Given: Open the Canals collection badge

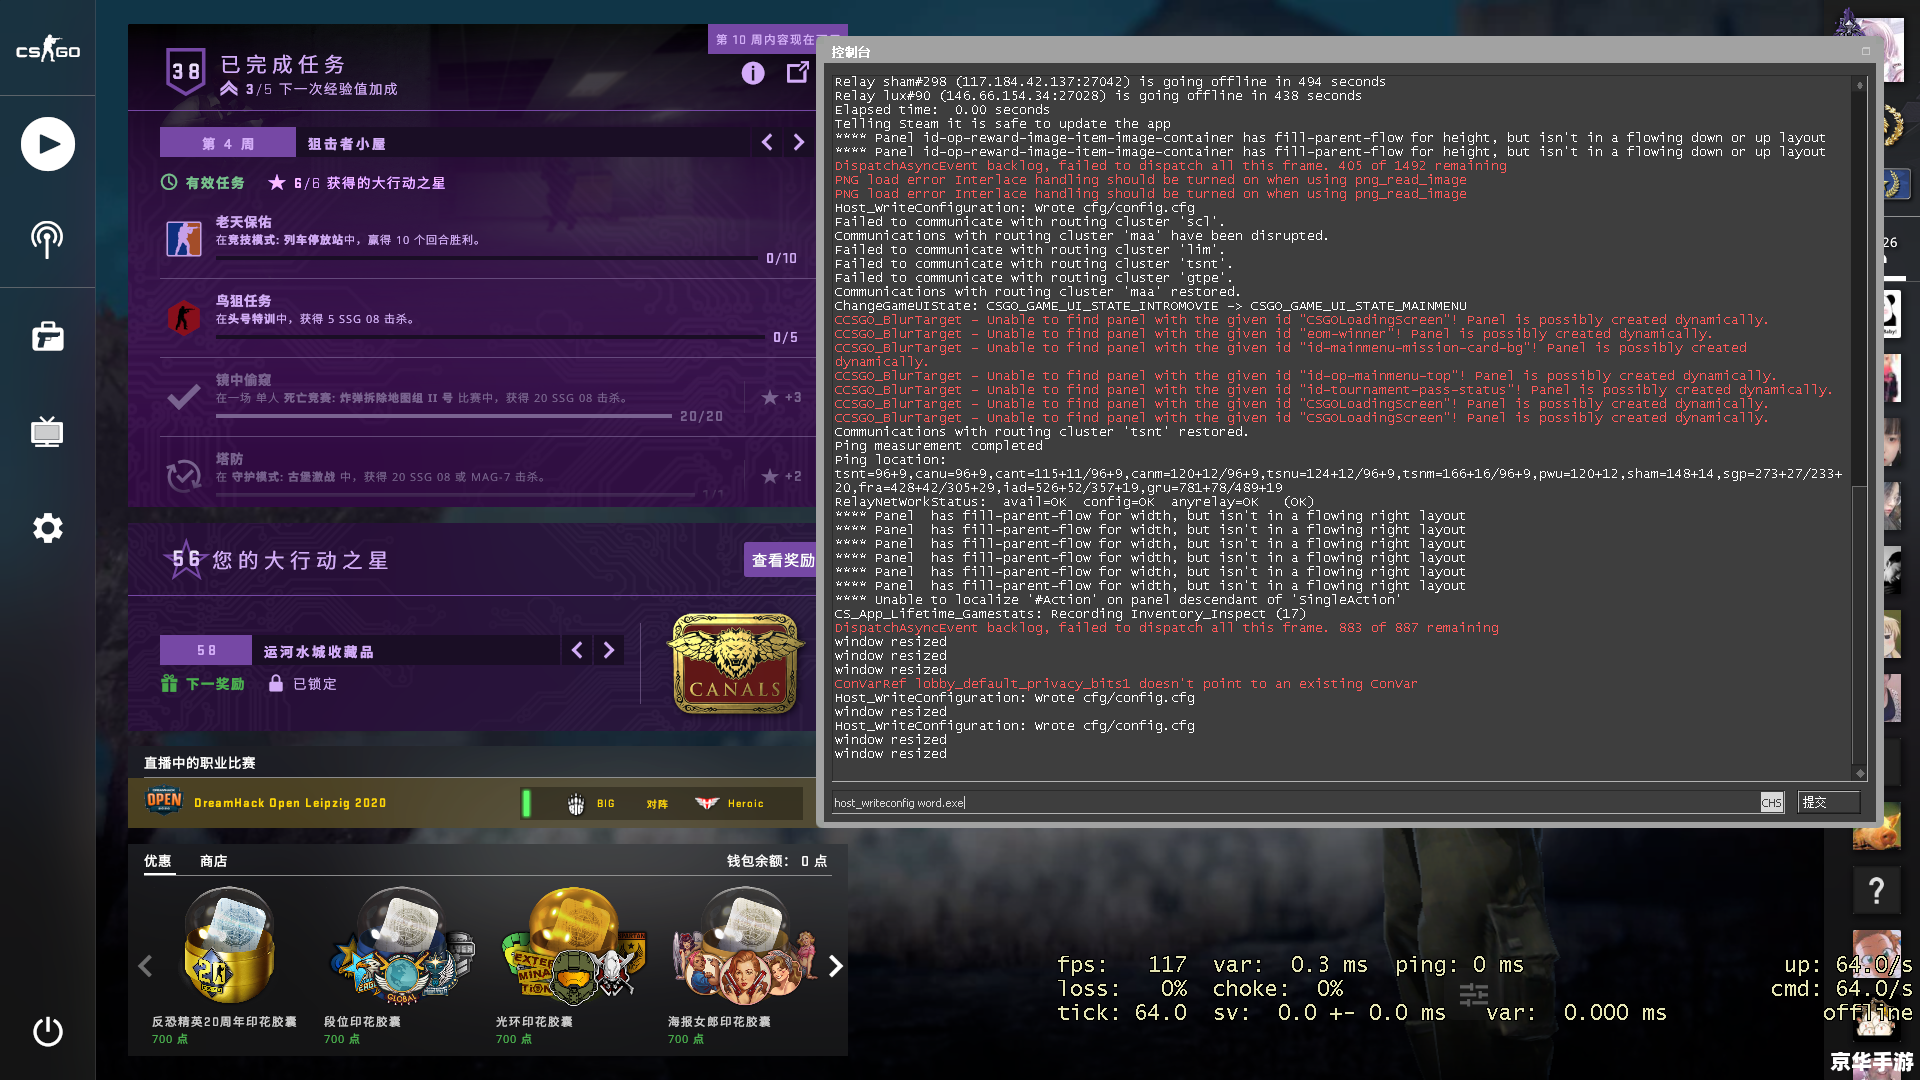Looking at the screenshot, I should coord(735,663).
